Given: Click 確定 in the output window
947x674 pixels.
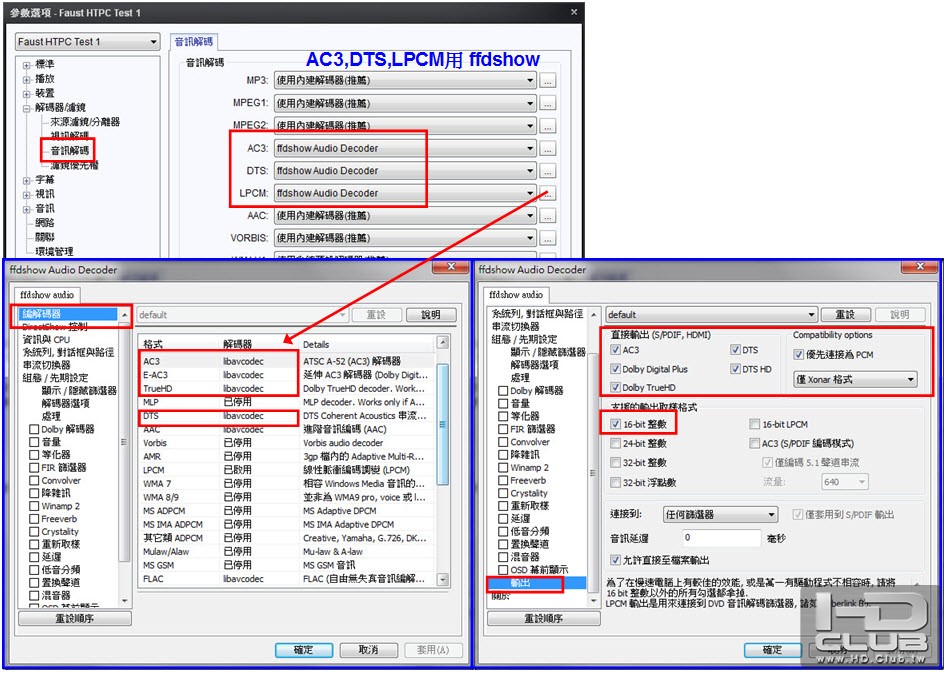Looking at the screenshot, I should 772,650.
